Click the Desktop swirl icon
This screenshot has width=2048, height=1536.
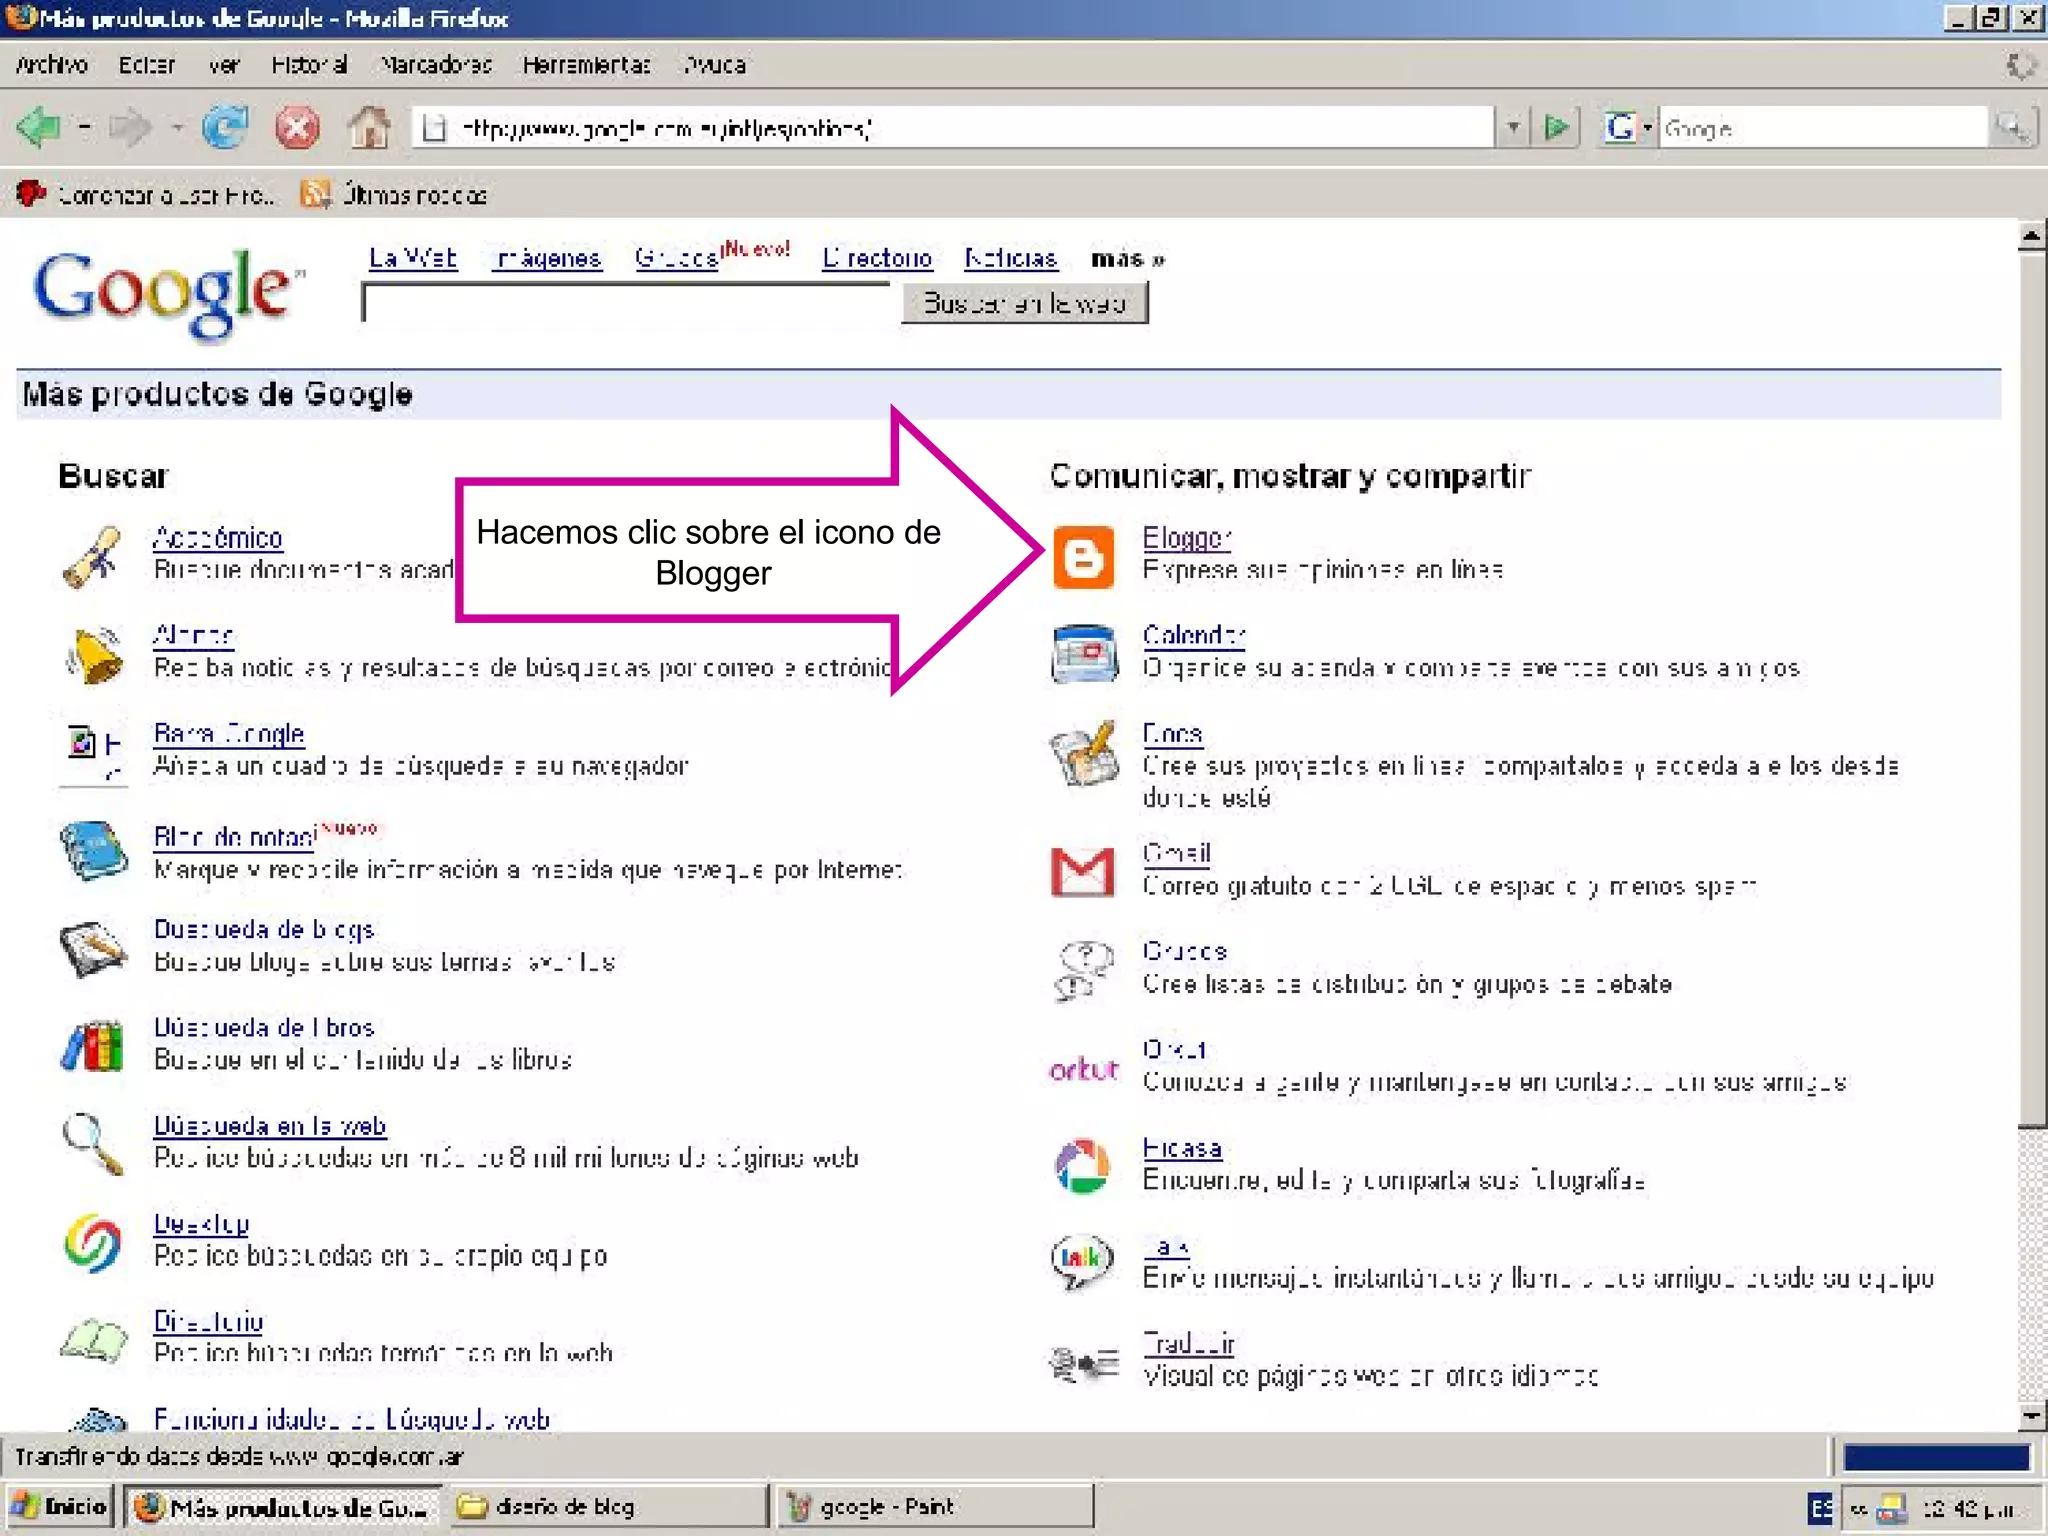pos(92,1242)
